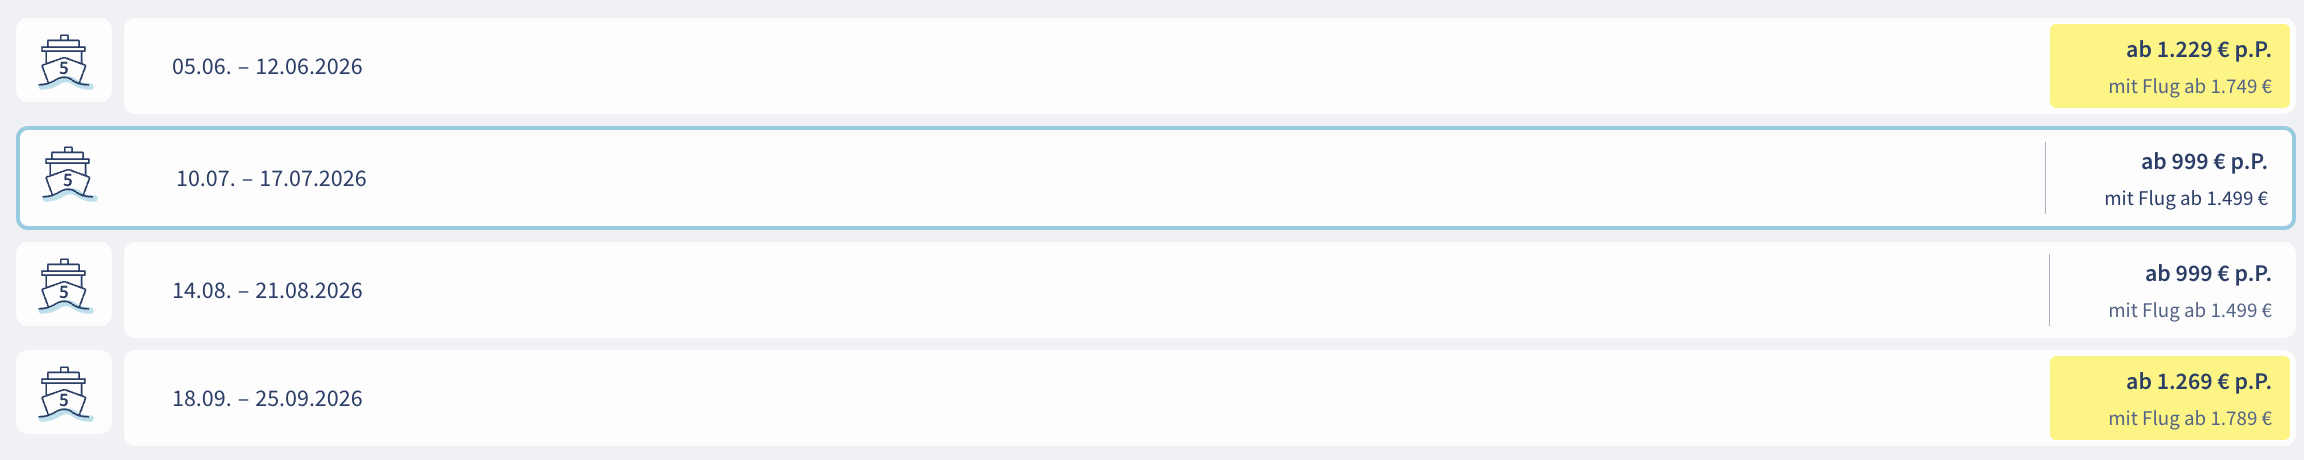Click empty area of the June 2026 cruise row
Screen dimensions: 2304x460
1100,66
